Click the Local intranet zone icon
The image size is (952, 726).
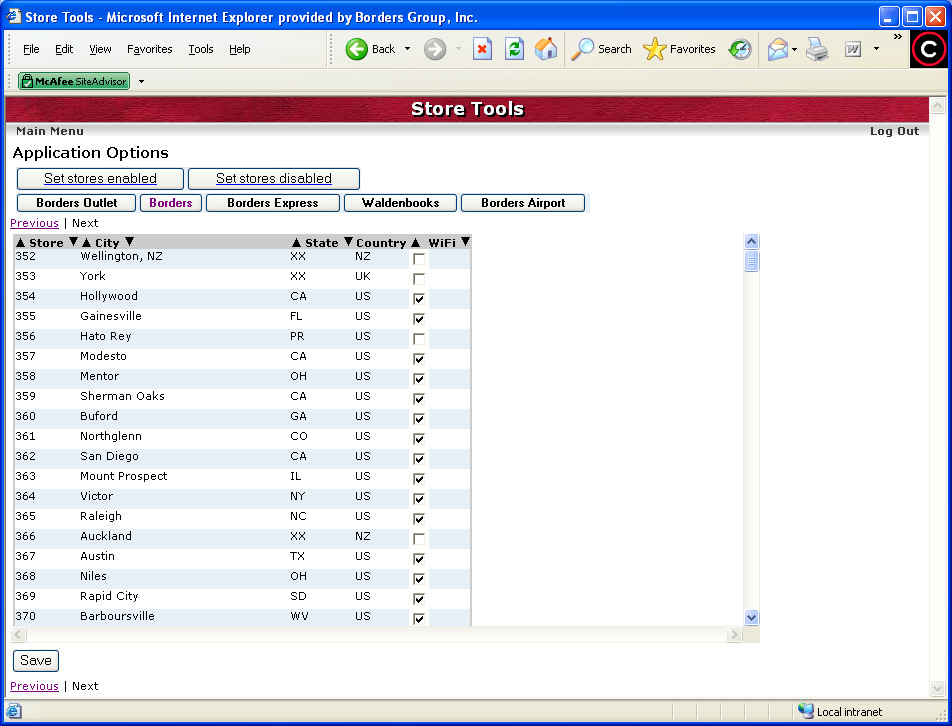tap(806, 711)
